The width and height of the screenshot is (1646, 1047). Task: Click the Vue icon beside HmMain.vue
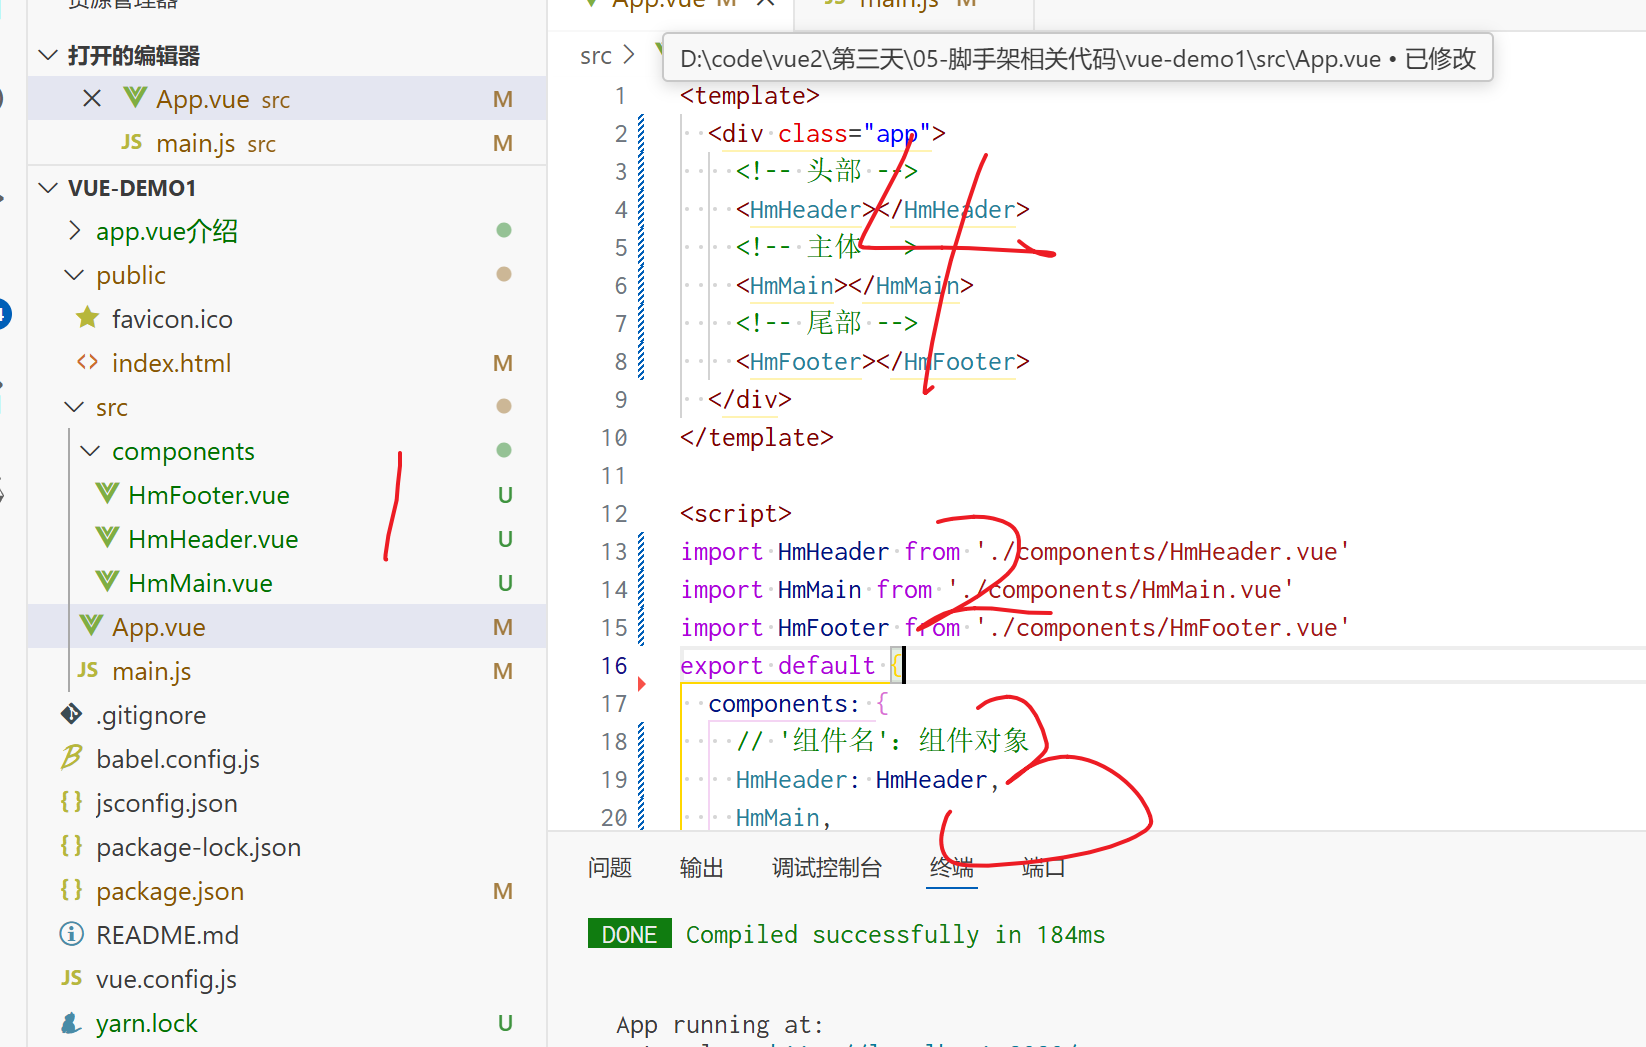pyautogui.click(x=107, y=582)
